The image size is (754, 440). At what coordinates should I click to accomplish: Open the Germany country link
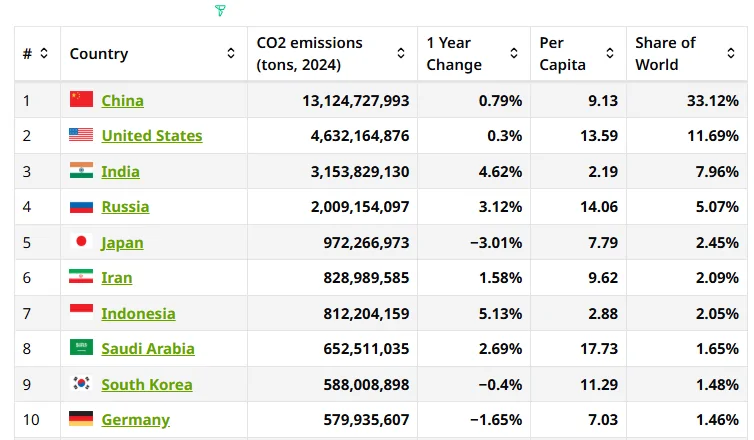pos(135,420)
